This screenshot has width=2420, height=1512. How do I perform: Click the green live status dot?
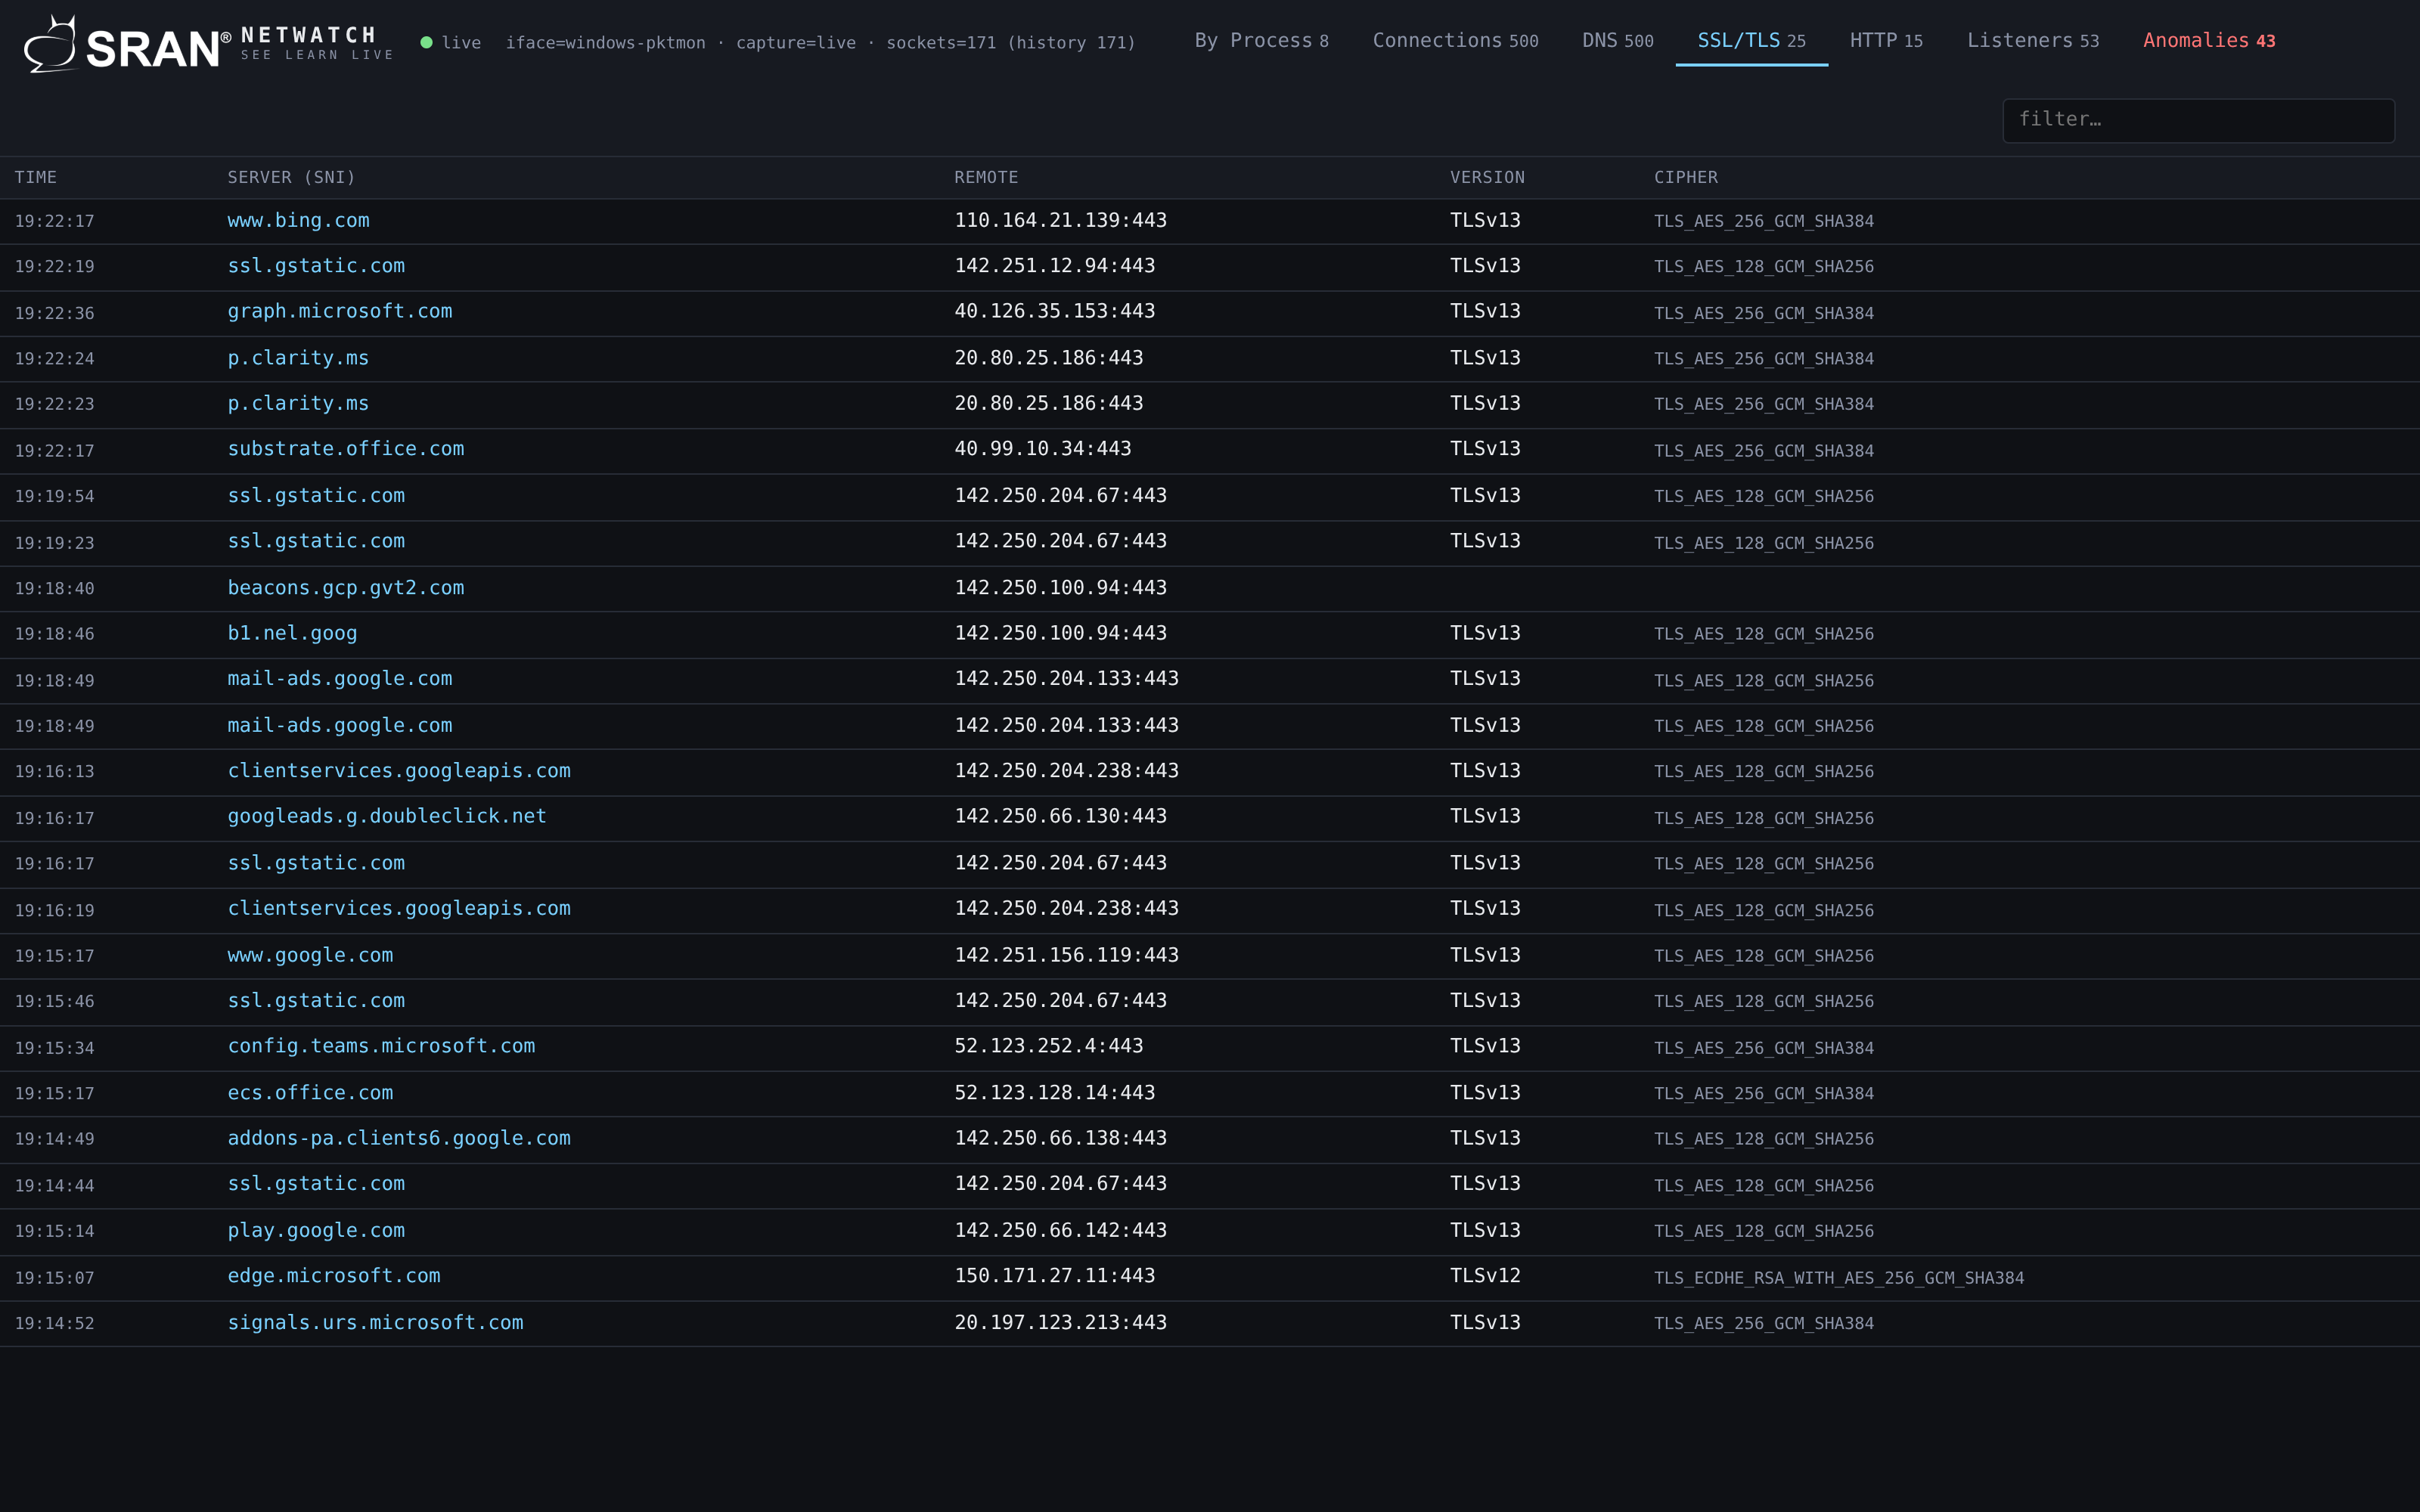426,42
